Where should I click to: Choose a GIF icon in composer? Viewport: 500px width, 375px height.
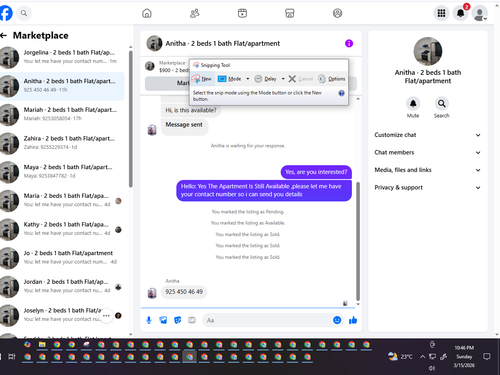192,320
